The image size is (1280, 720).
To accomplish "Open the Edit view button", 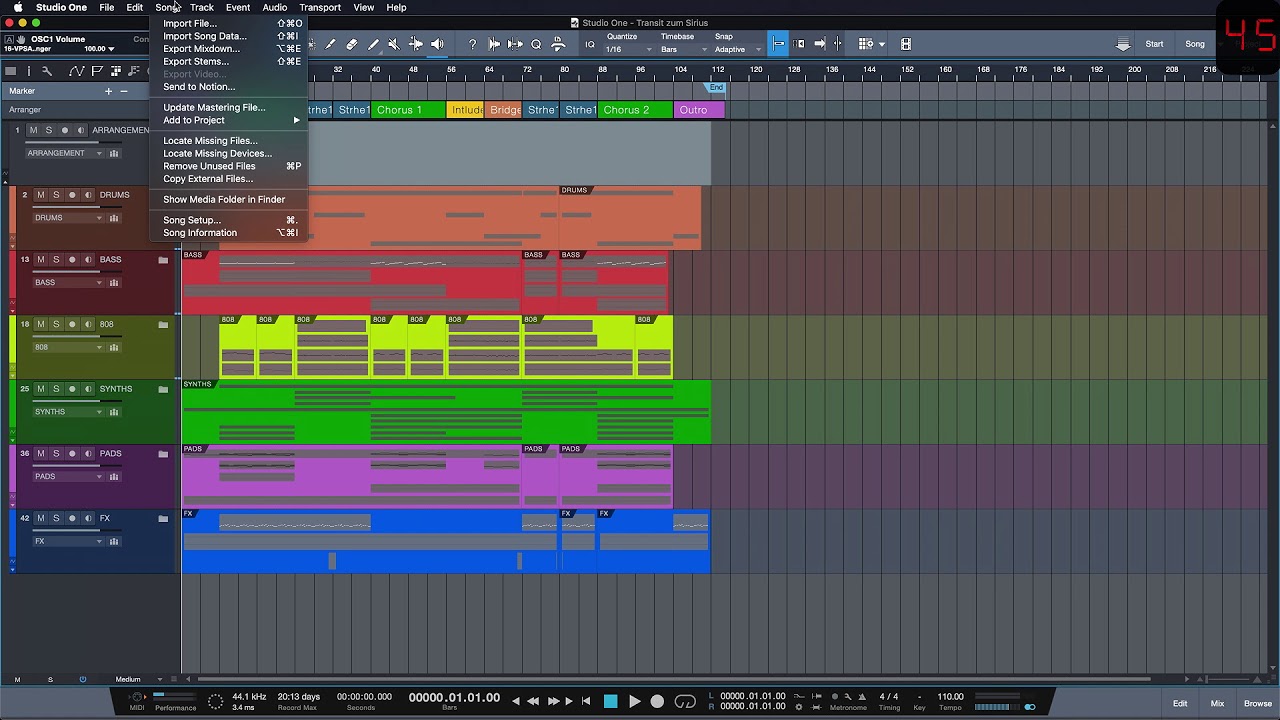I will (1180, 704).
